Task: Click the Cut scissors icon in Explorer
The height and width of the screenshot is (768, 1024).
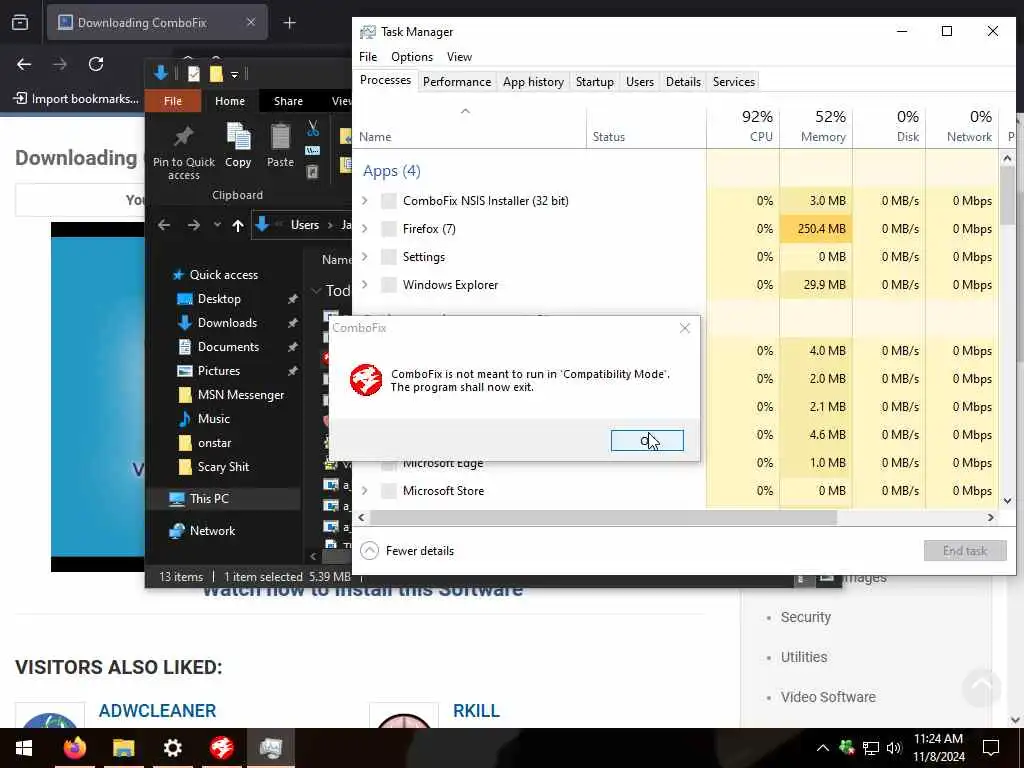Action: point(313,128)
